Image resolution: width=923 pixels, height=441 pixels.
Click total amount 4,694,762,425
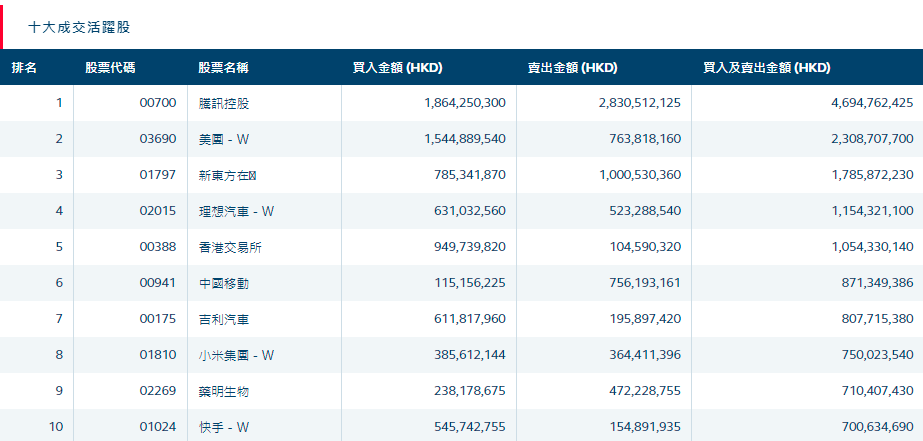[872, 103]
